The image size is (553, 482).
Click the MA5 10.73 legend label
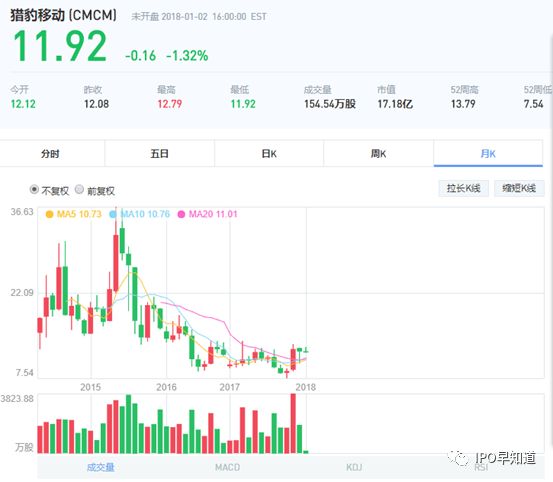79,214
